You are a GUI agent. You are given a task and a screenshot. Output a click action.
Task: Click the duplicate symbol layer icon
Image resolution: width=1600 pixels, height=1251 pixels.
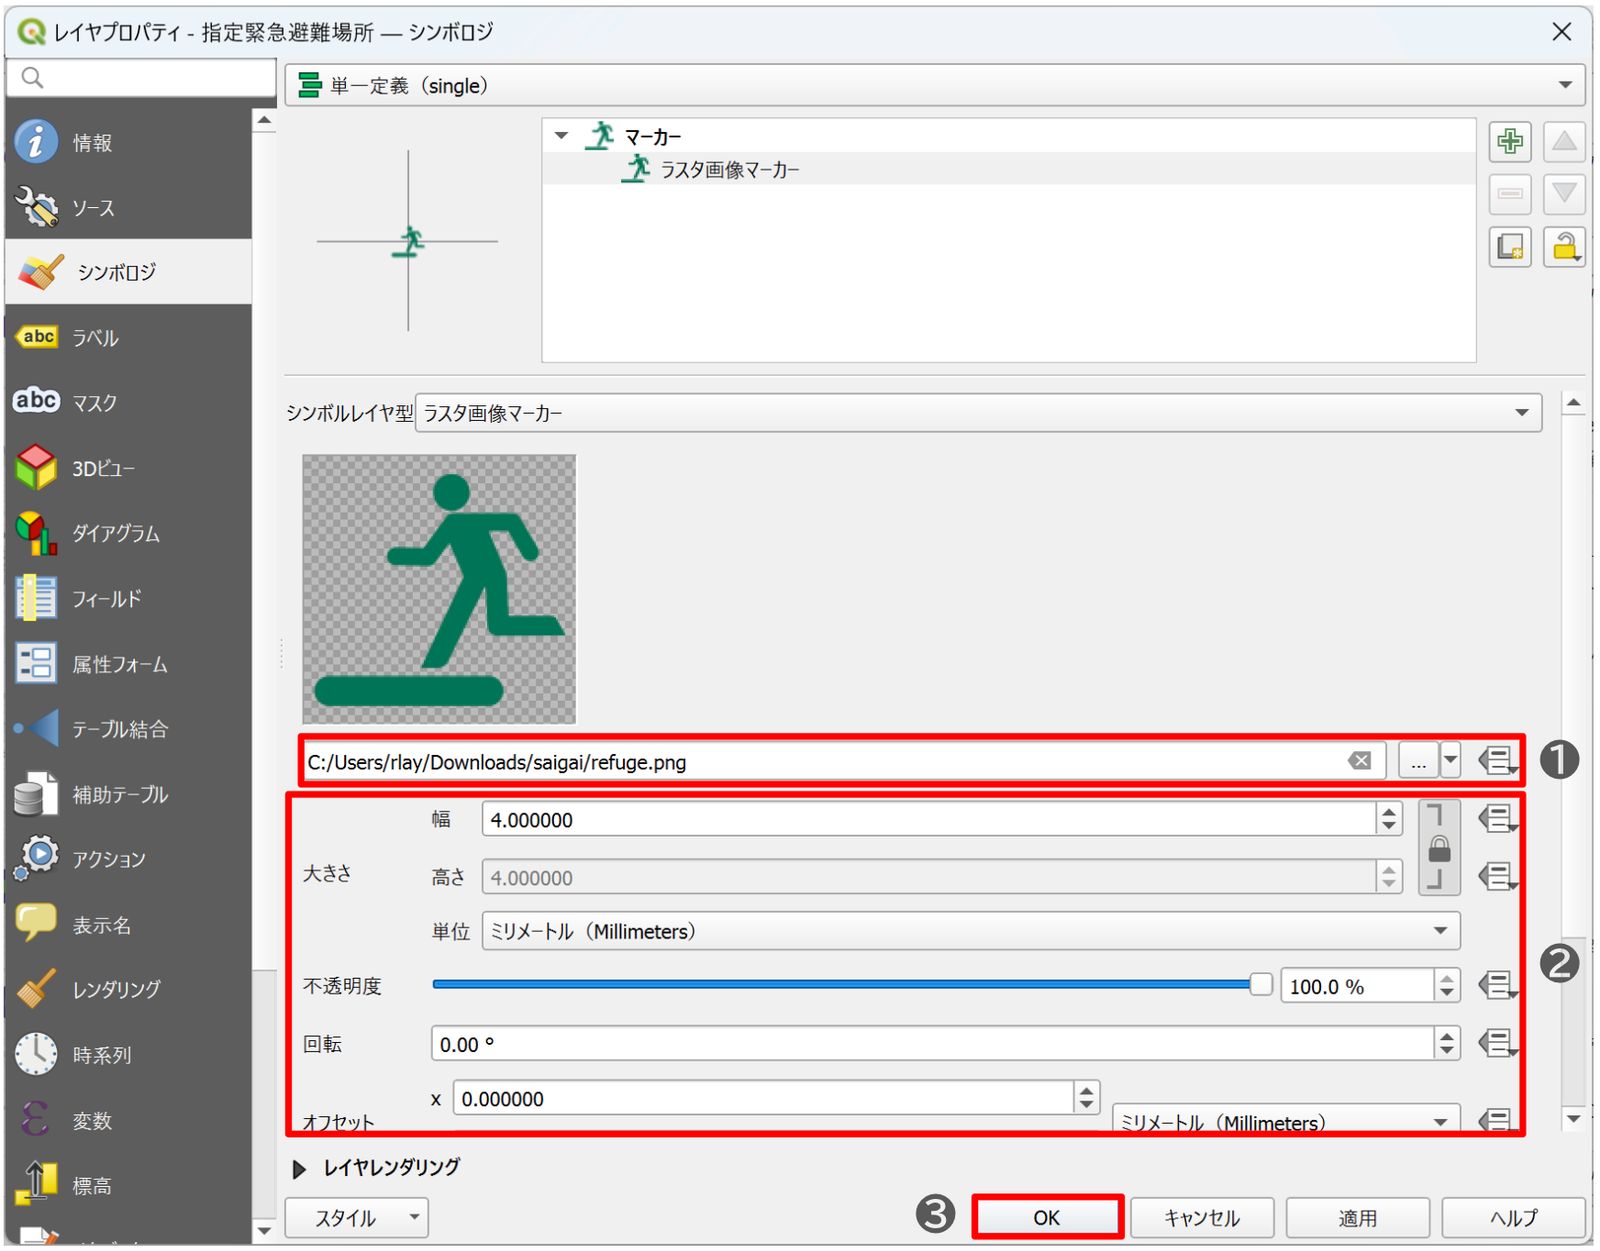coord(1510,247)
